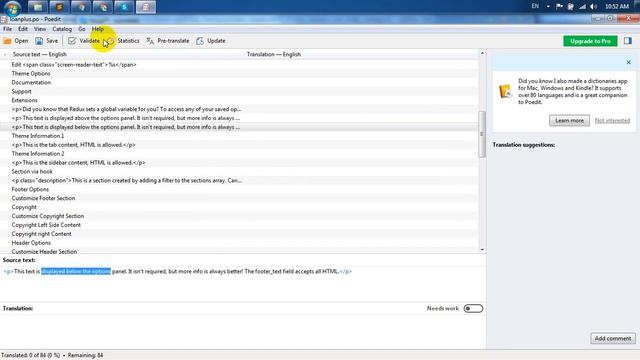This screenshot has width=640, height=360.
Task: Open the Edit menu
Action: point(23,29)
